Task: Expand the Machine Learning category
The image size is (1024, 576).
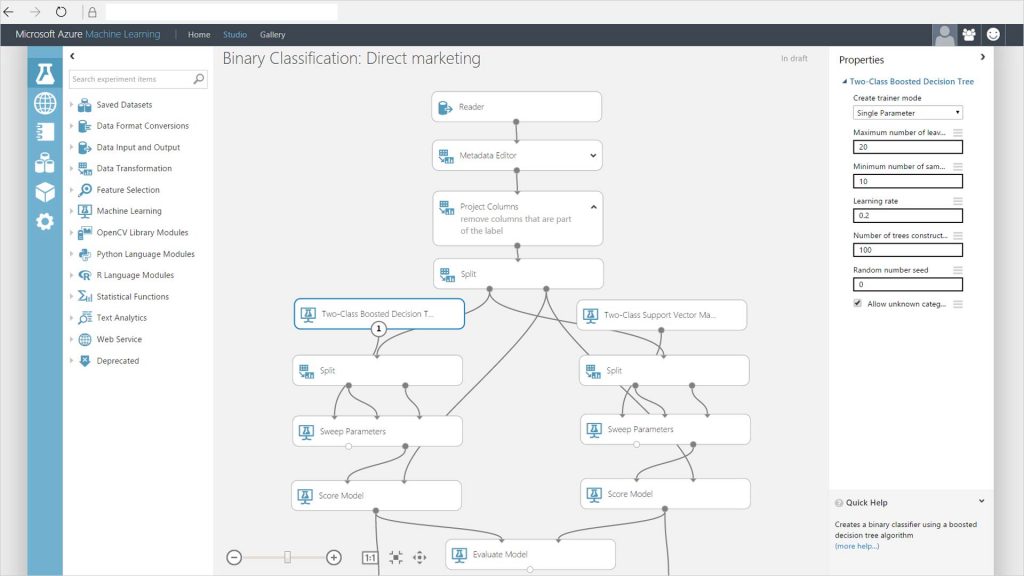Action: click(x=70, y=211)
